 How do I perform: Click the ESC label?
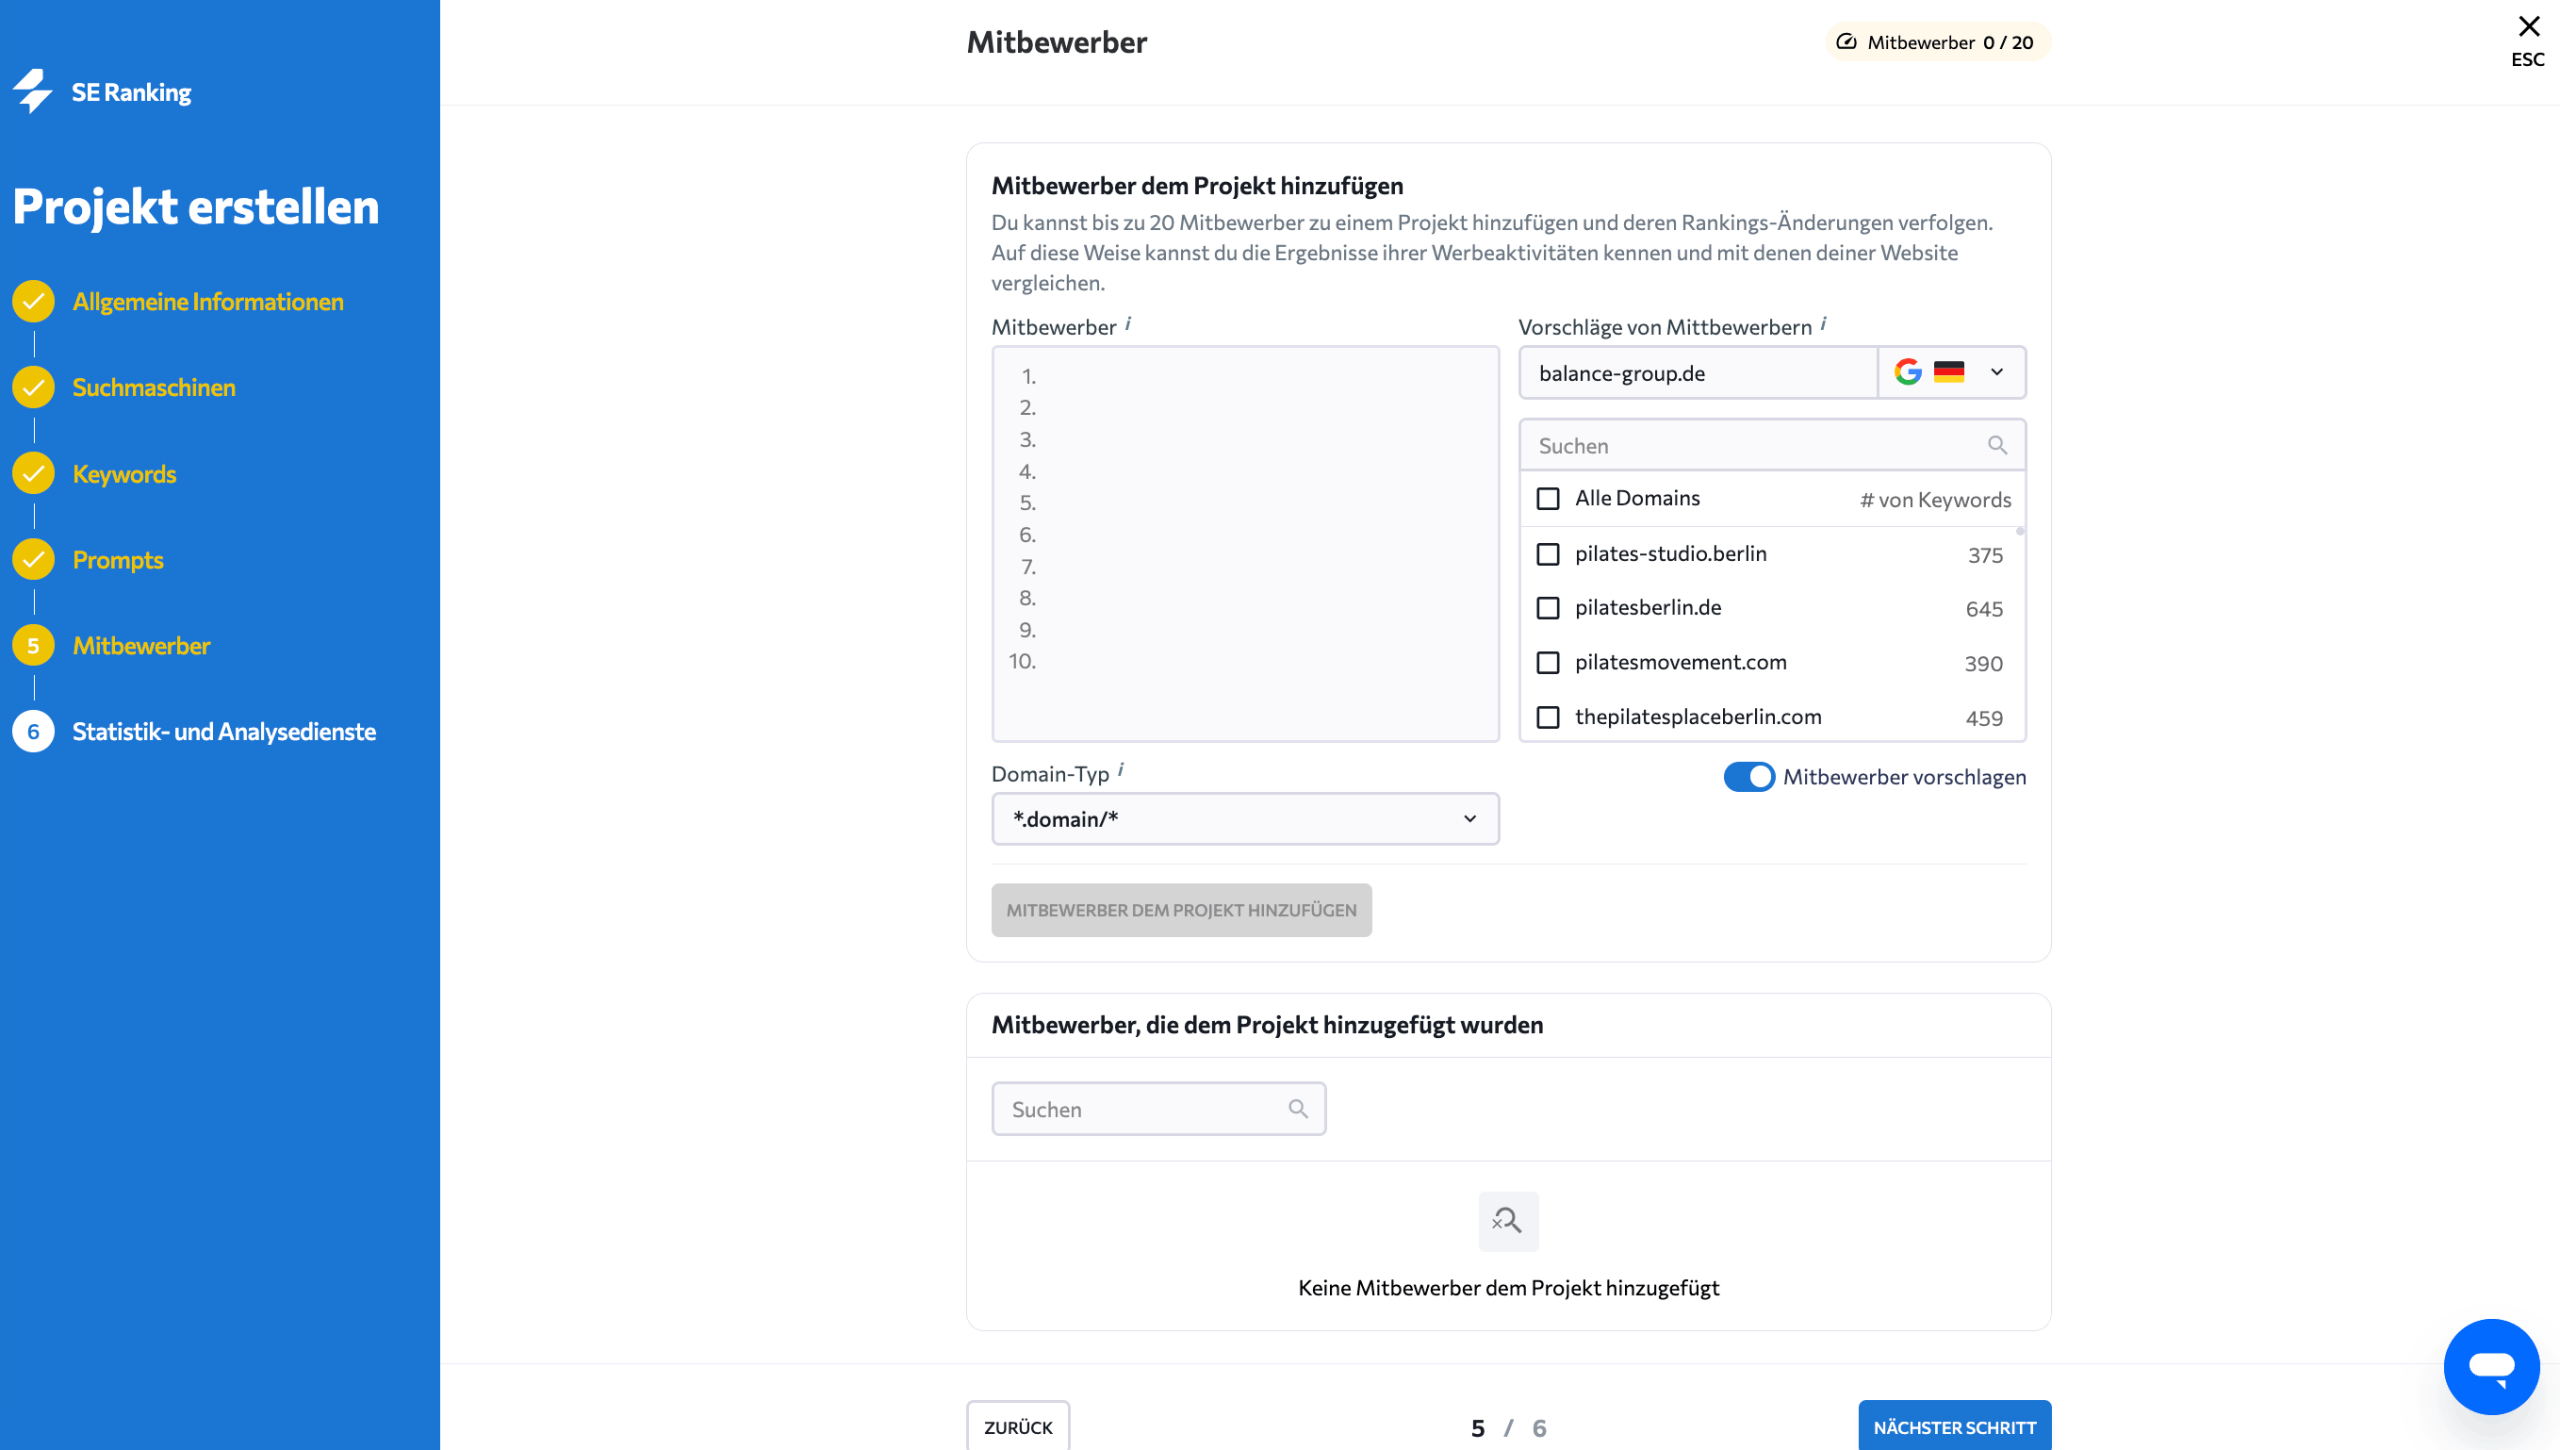click(x=2528, y=60)
